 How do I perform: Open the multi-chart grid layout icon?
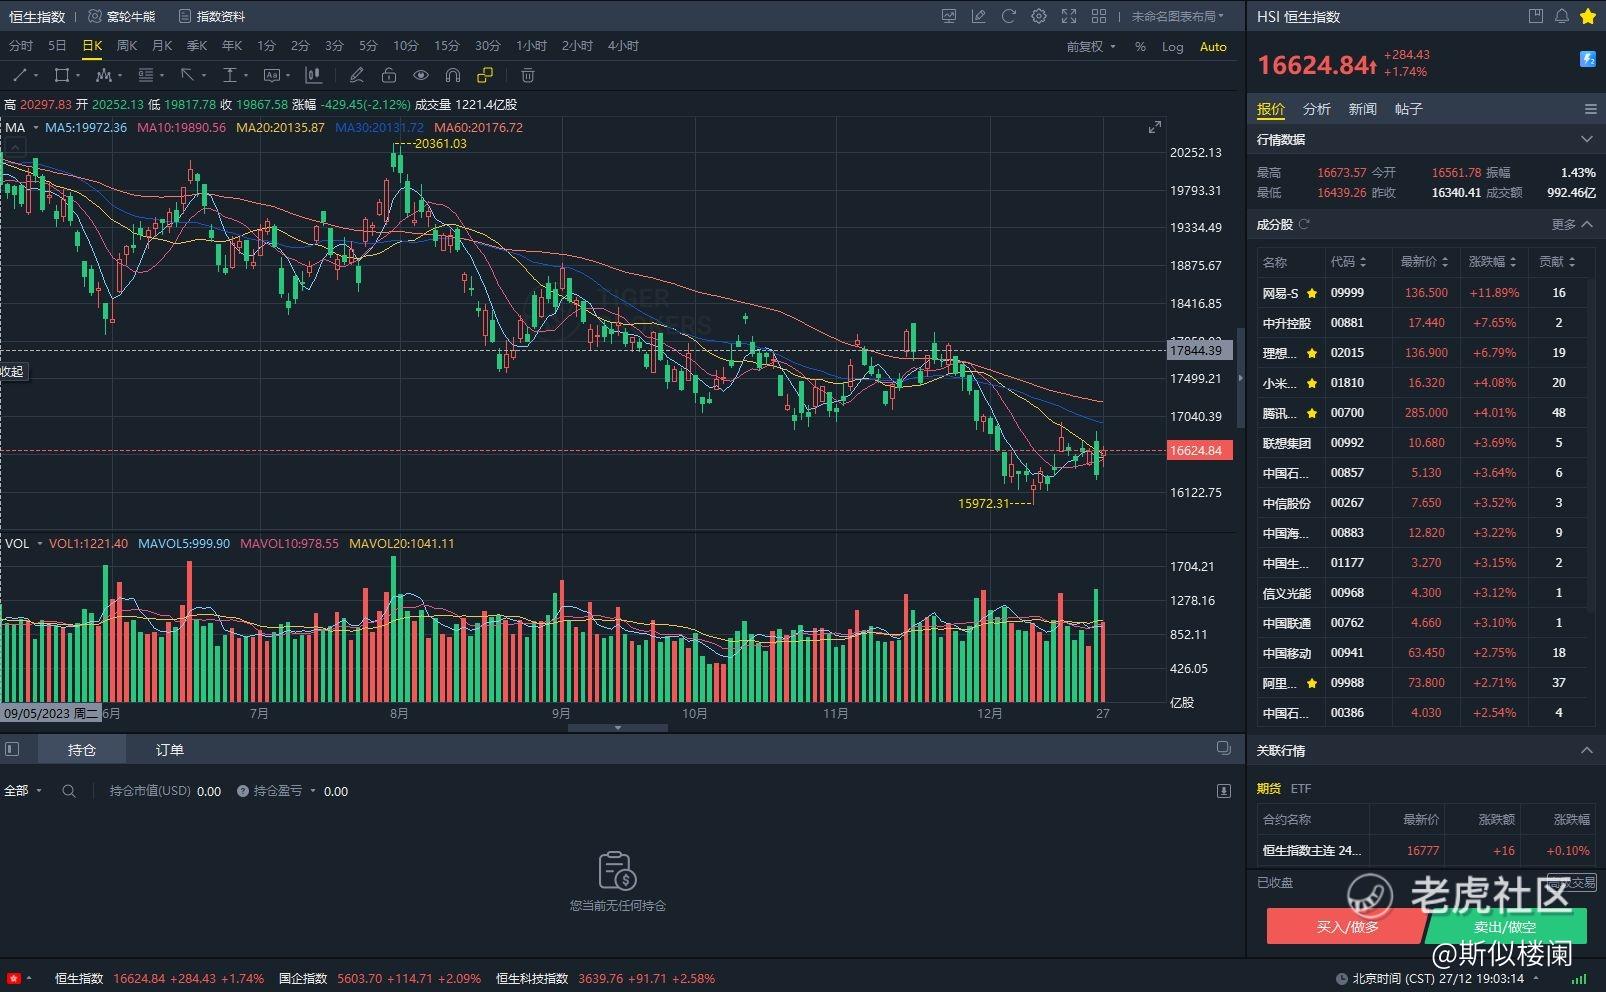[x=1099, y=16]
